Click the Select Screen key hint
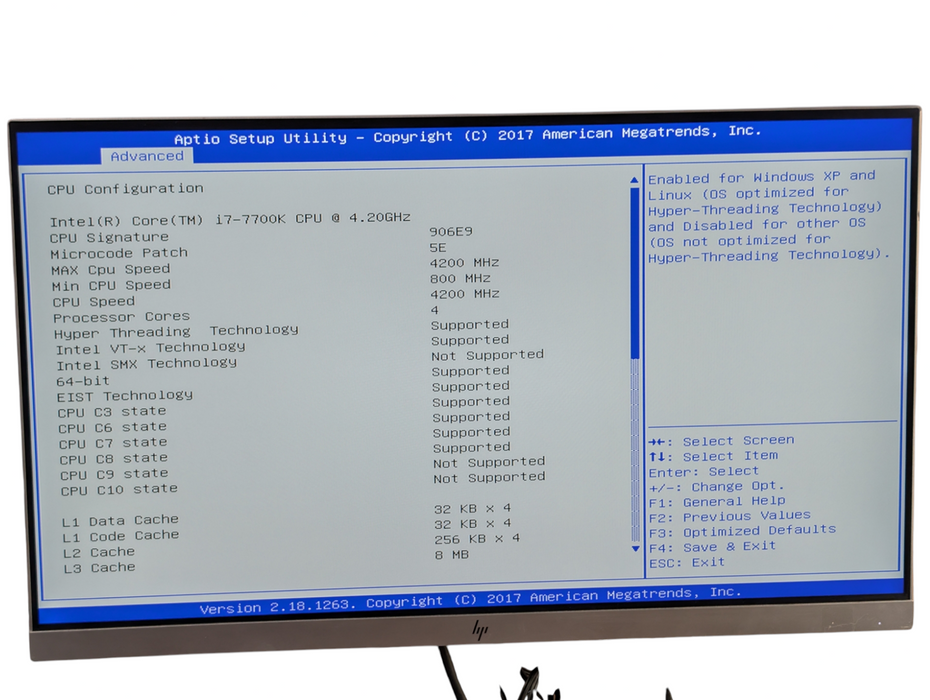This screenshot has width=930, height=700. click(x=721, y=441)
